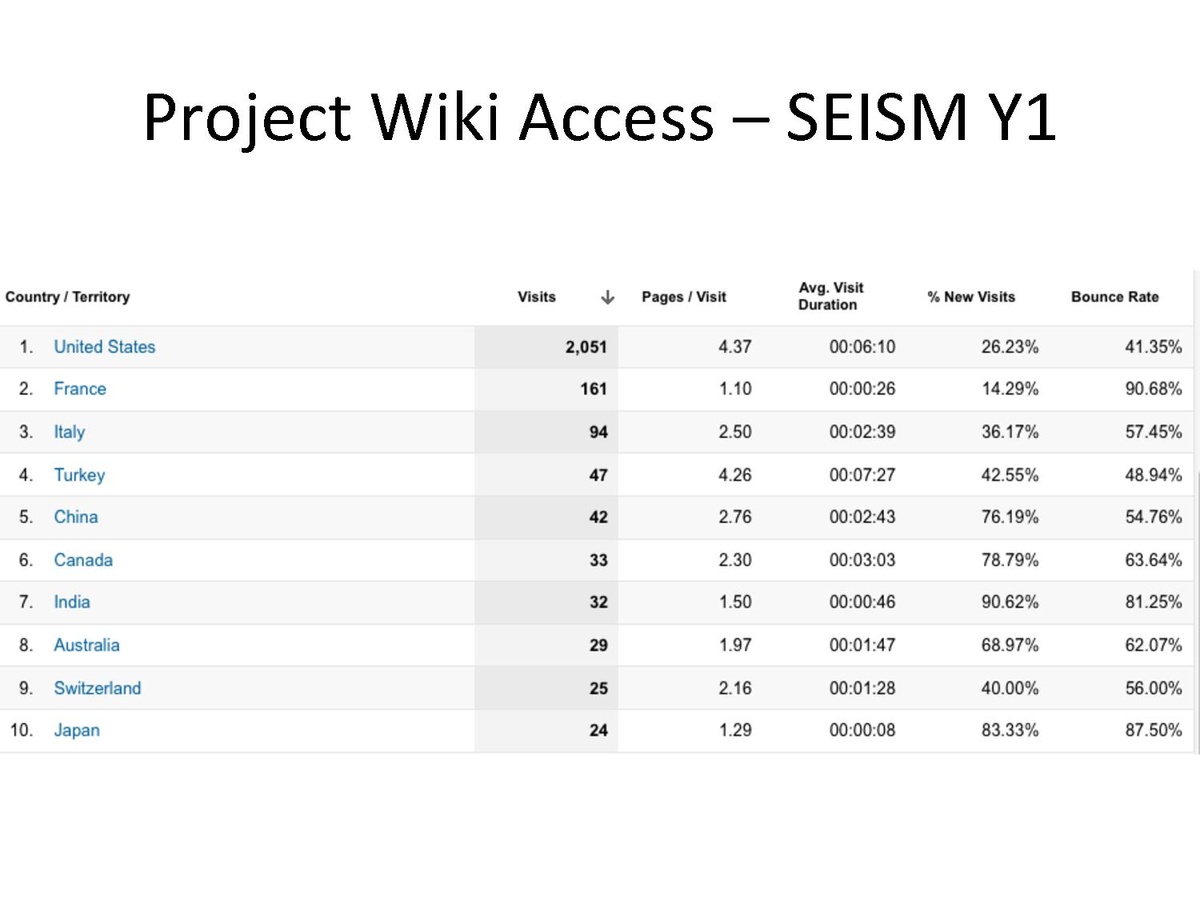Click the Visits sort arrow icon
1200x900 pixels.
click(607, 297)
